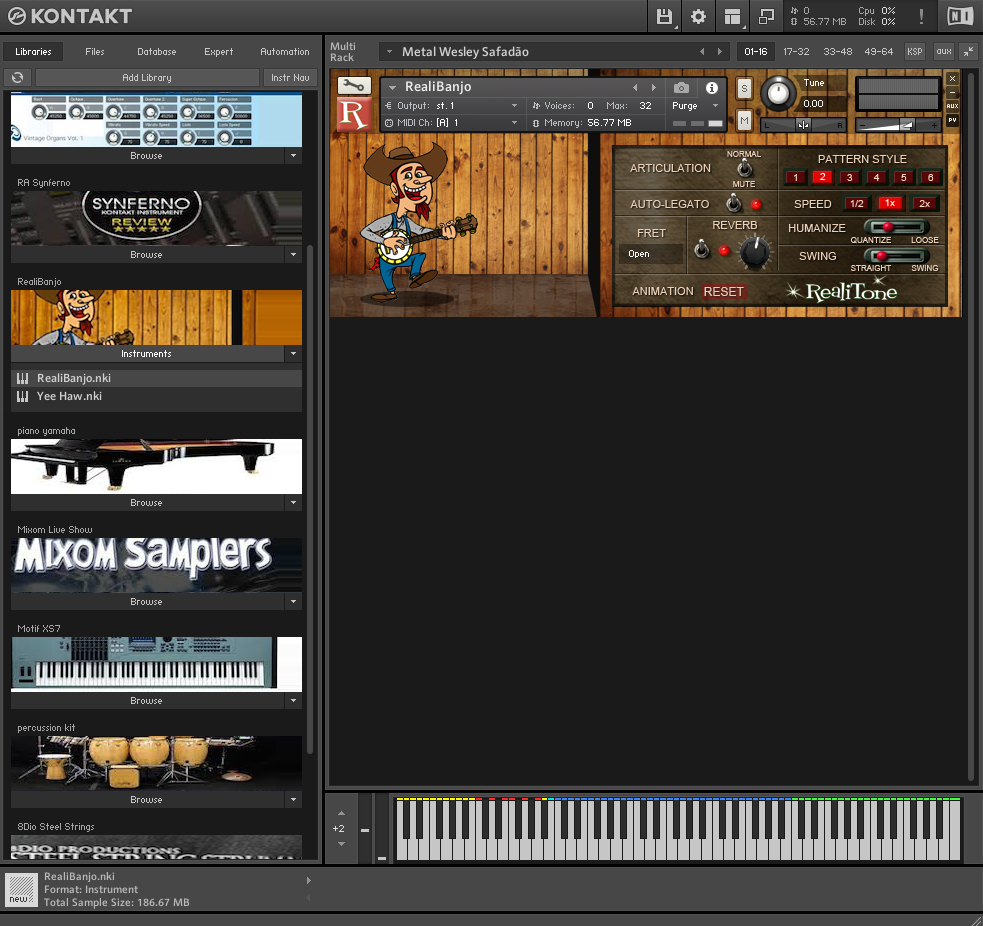The height and width of the screenshot is (926, 983).
Task: Reset the animation with RESET button
Action: [723, 292]
